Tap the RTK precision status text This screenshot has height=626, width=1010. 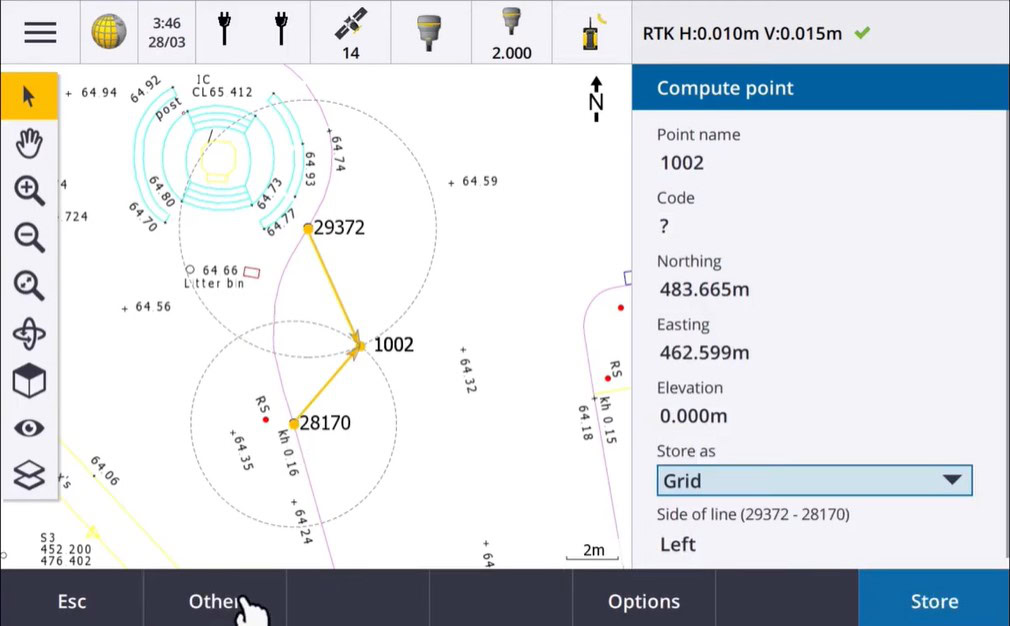coord(742,33)
